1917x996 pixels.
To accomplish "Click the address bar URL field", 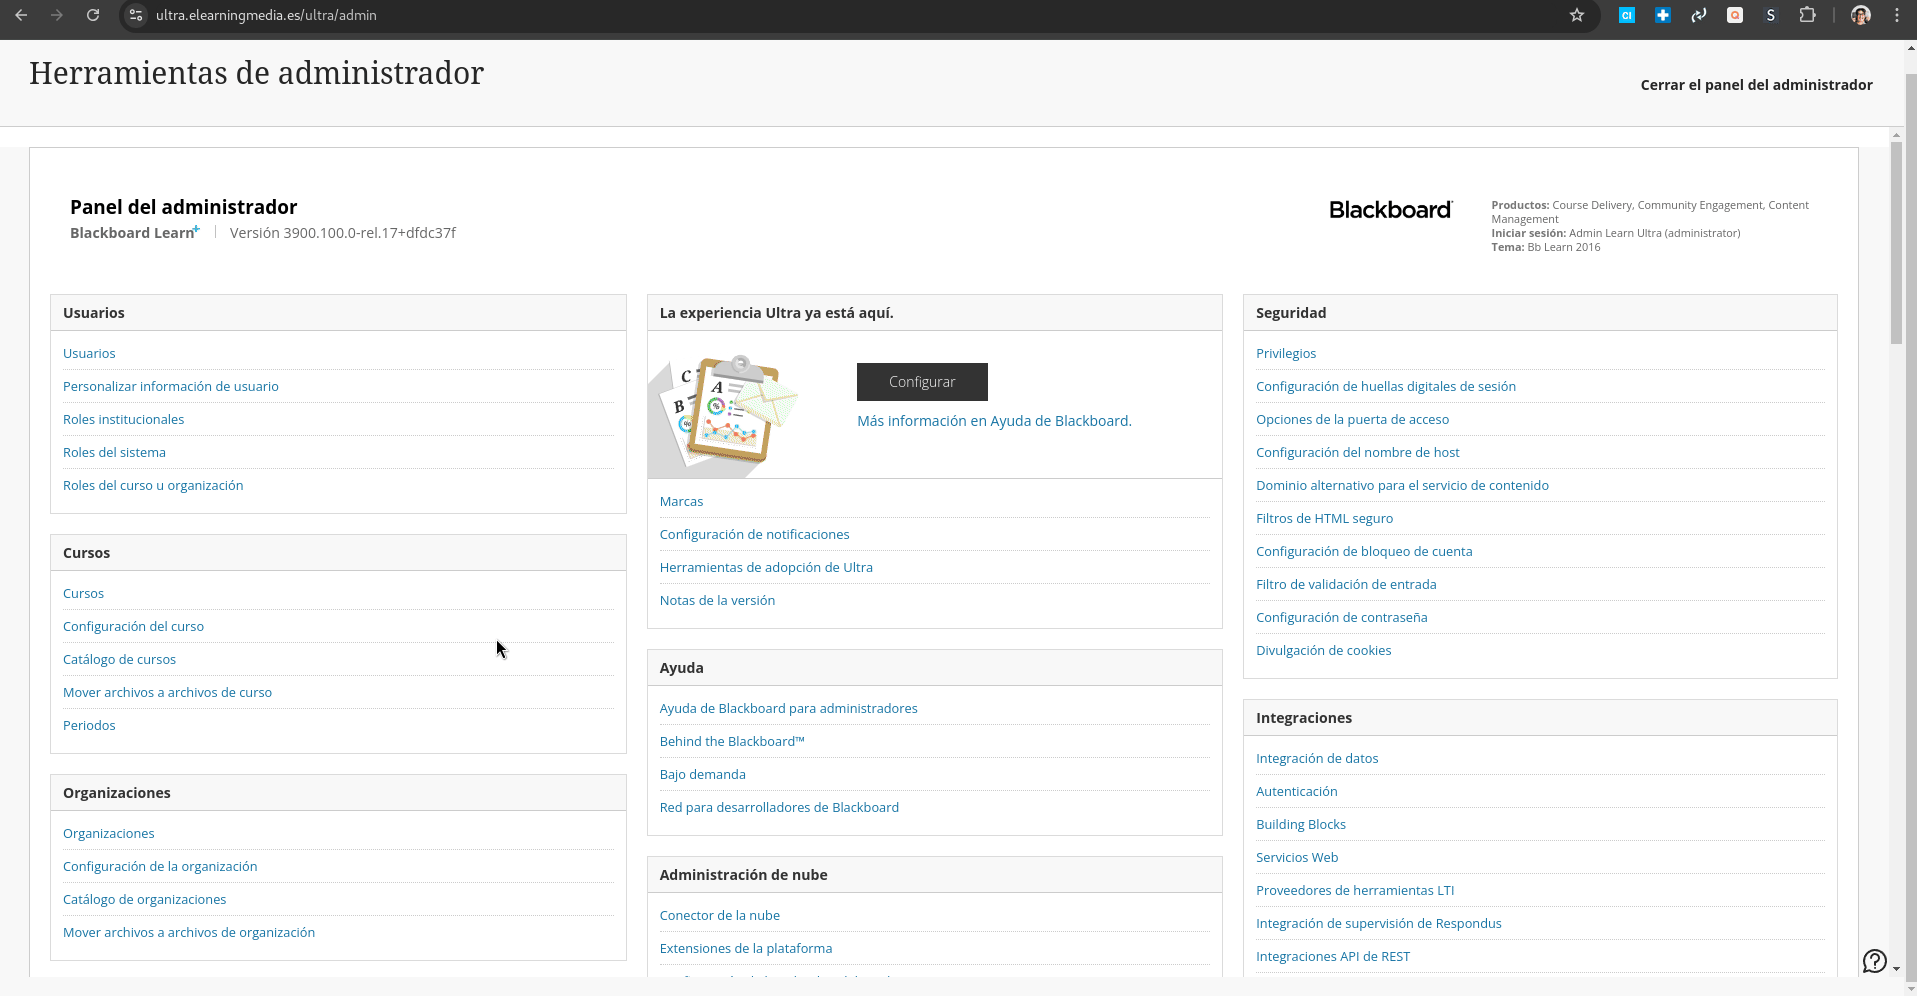I will click(850, 15).
